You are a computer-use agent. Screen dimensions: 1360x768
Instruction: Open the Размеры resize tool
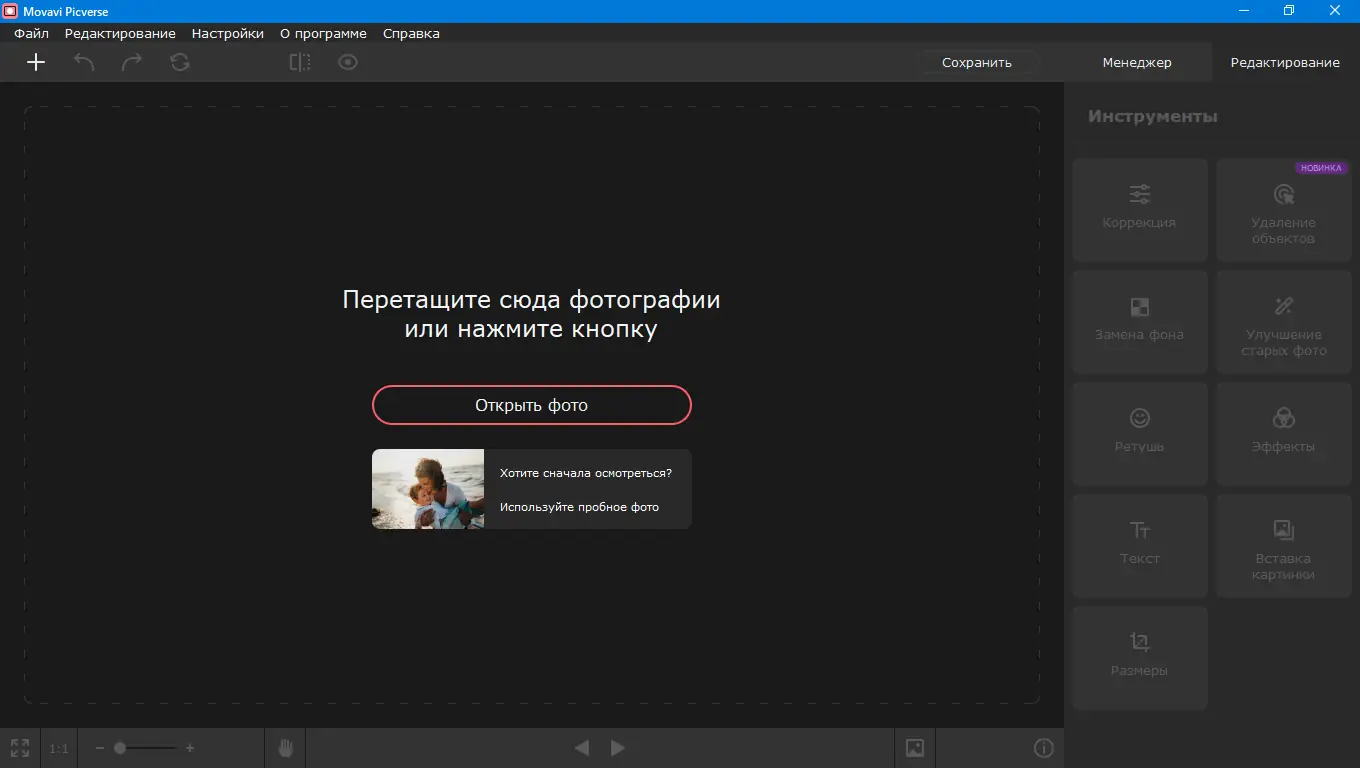(x=1139, y=657)
